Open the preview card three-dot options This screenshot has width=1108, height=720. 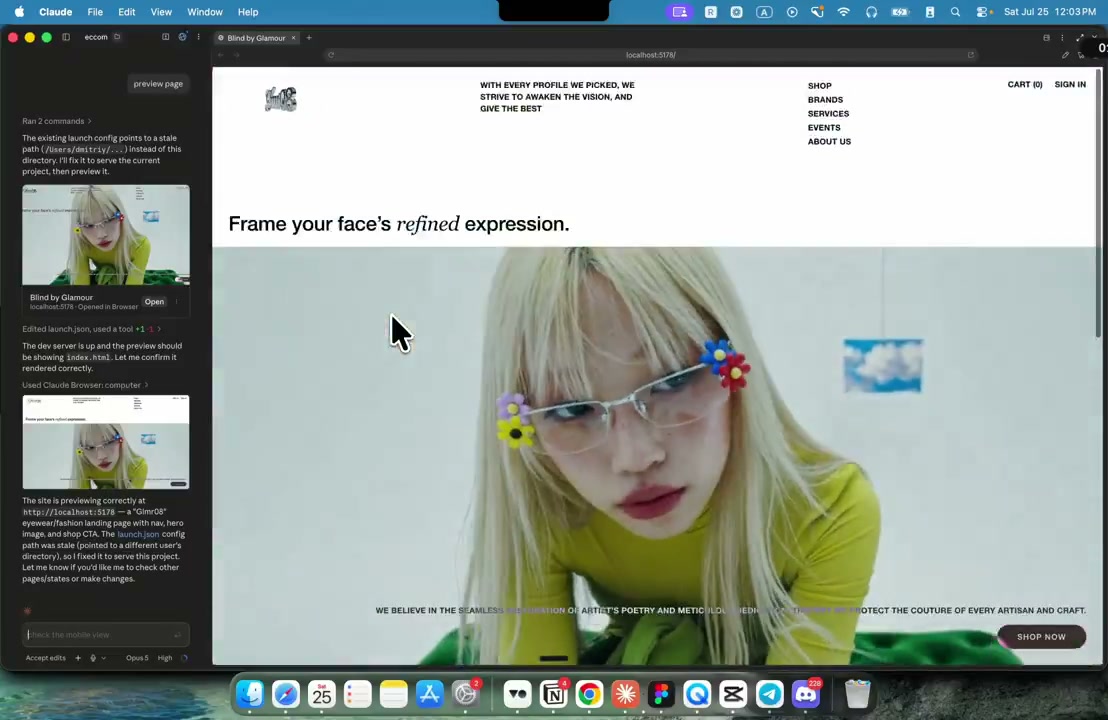coord(177,302)
